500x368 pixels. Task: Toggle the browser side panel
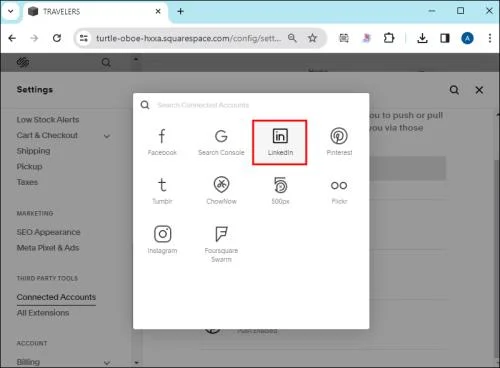coord(445,38)
